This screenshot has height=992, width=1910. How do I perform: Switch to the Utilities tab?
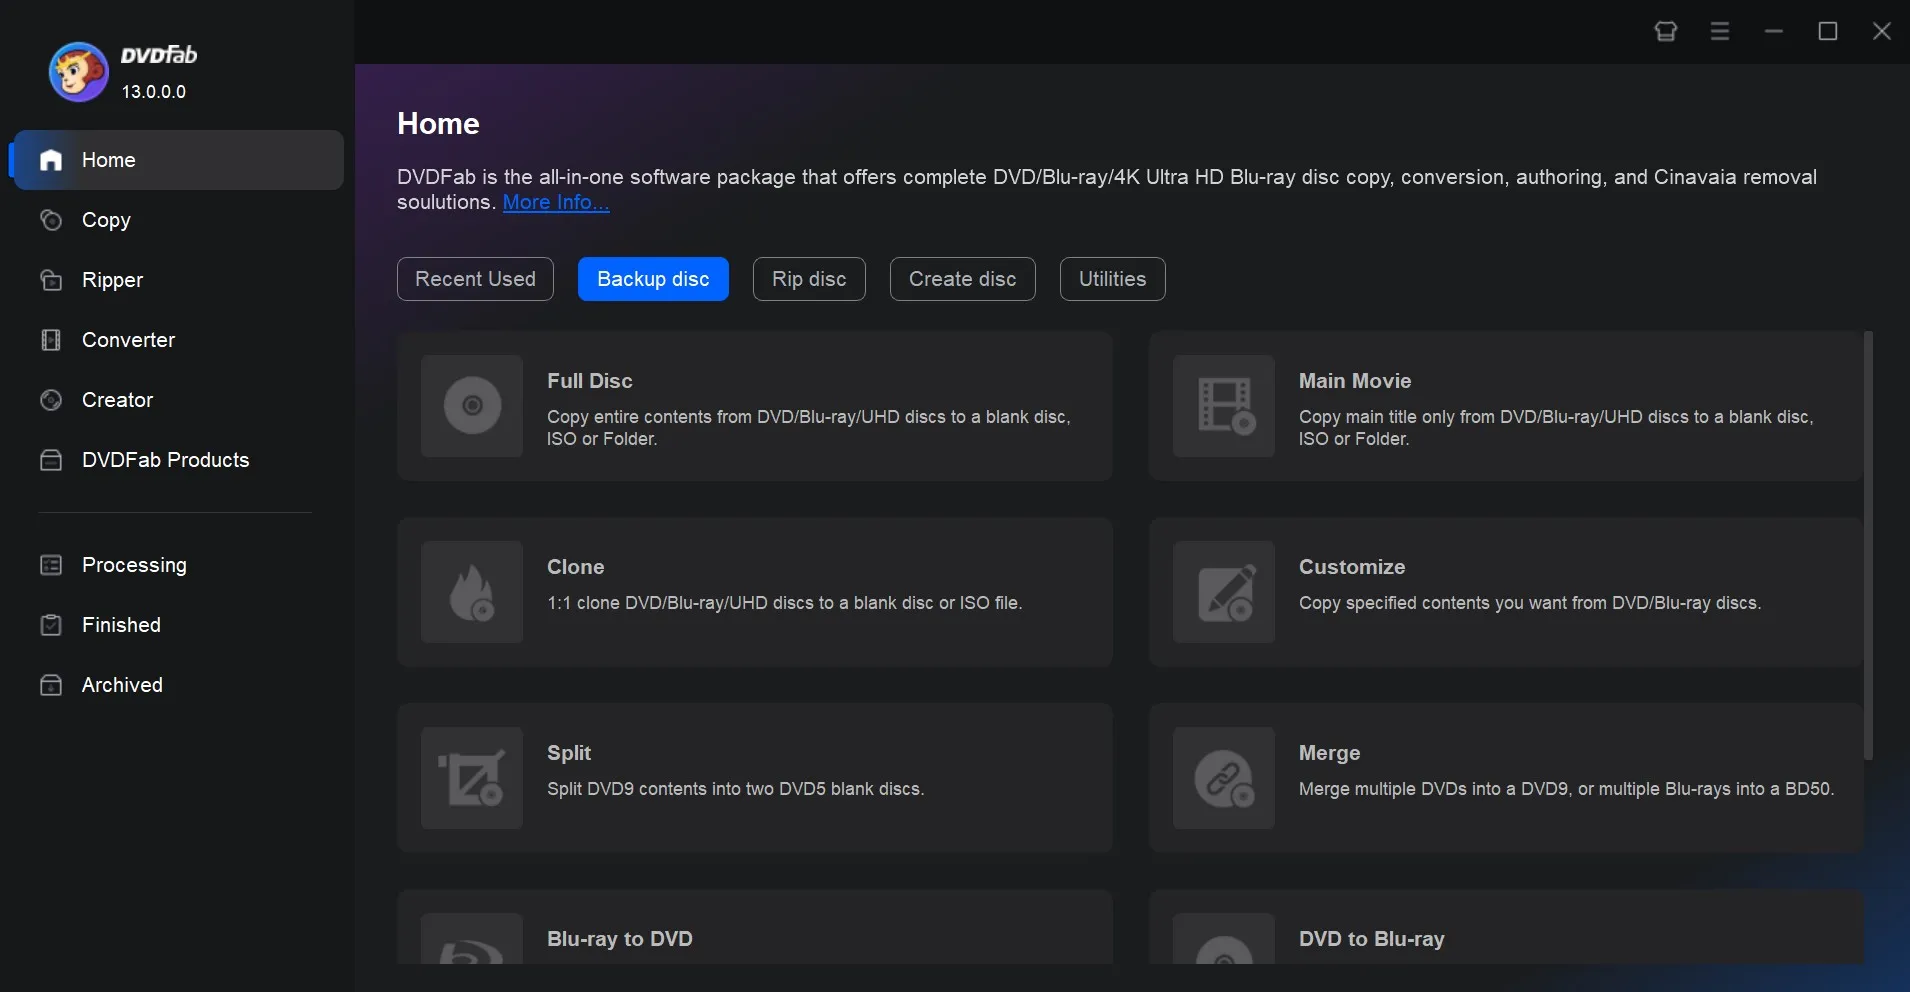(x=1112, y=279)
